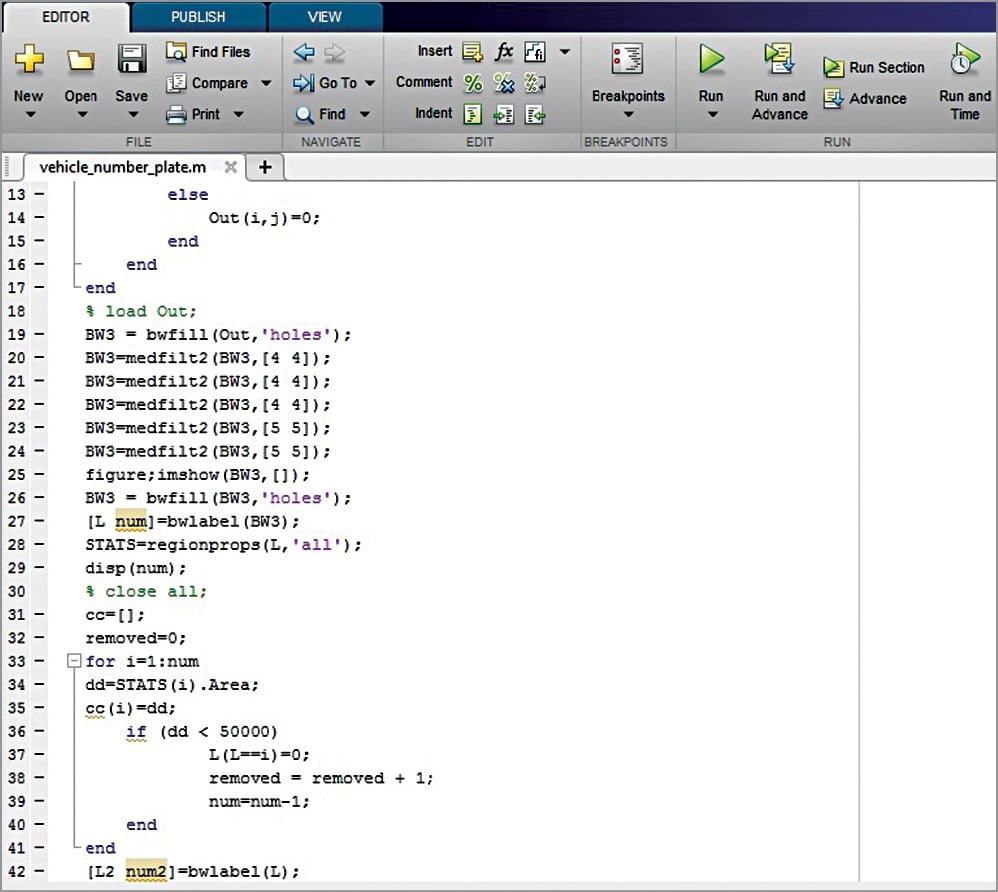Click the Run and Advance icon
998x892 pixels.
tap(779, 59)
